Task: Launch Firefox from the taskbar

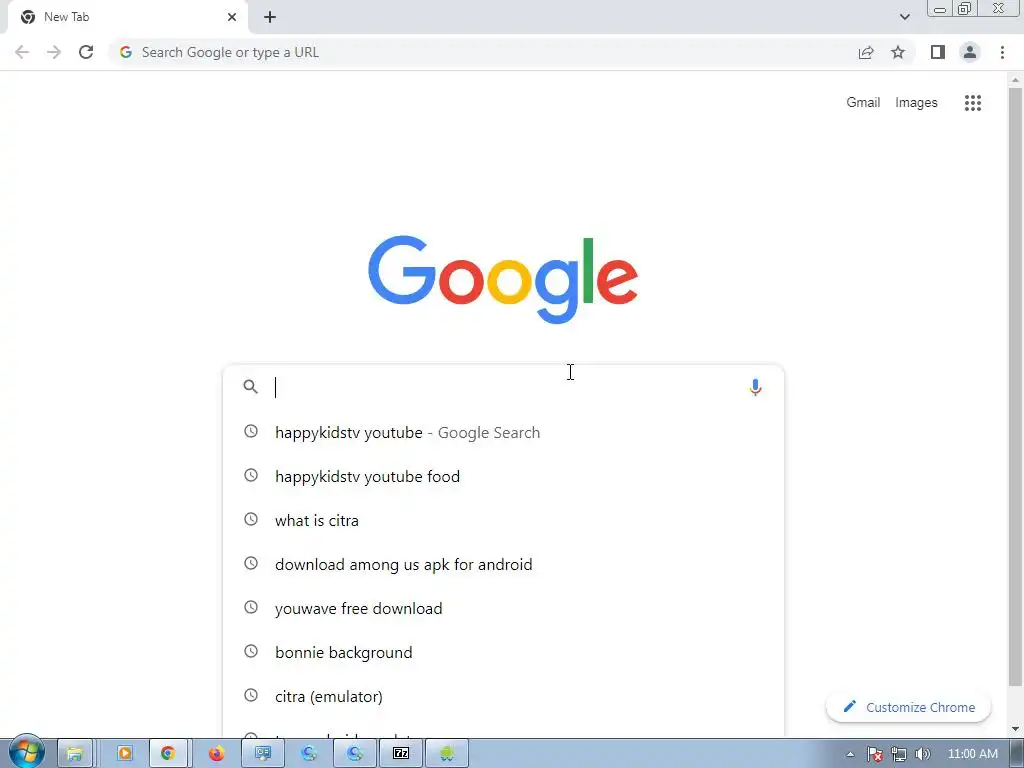Action: (216, 754)
